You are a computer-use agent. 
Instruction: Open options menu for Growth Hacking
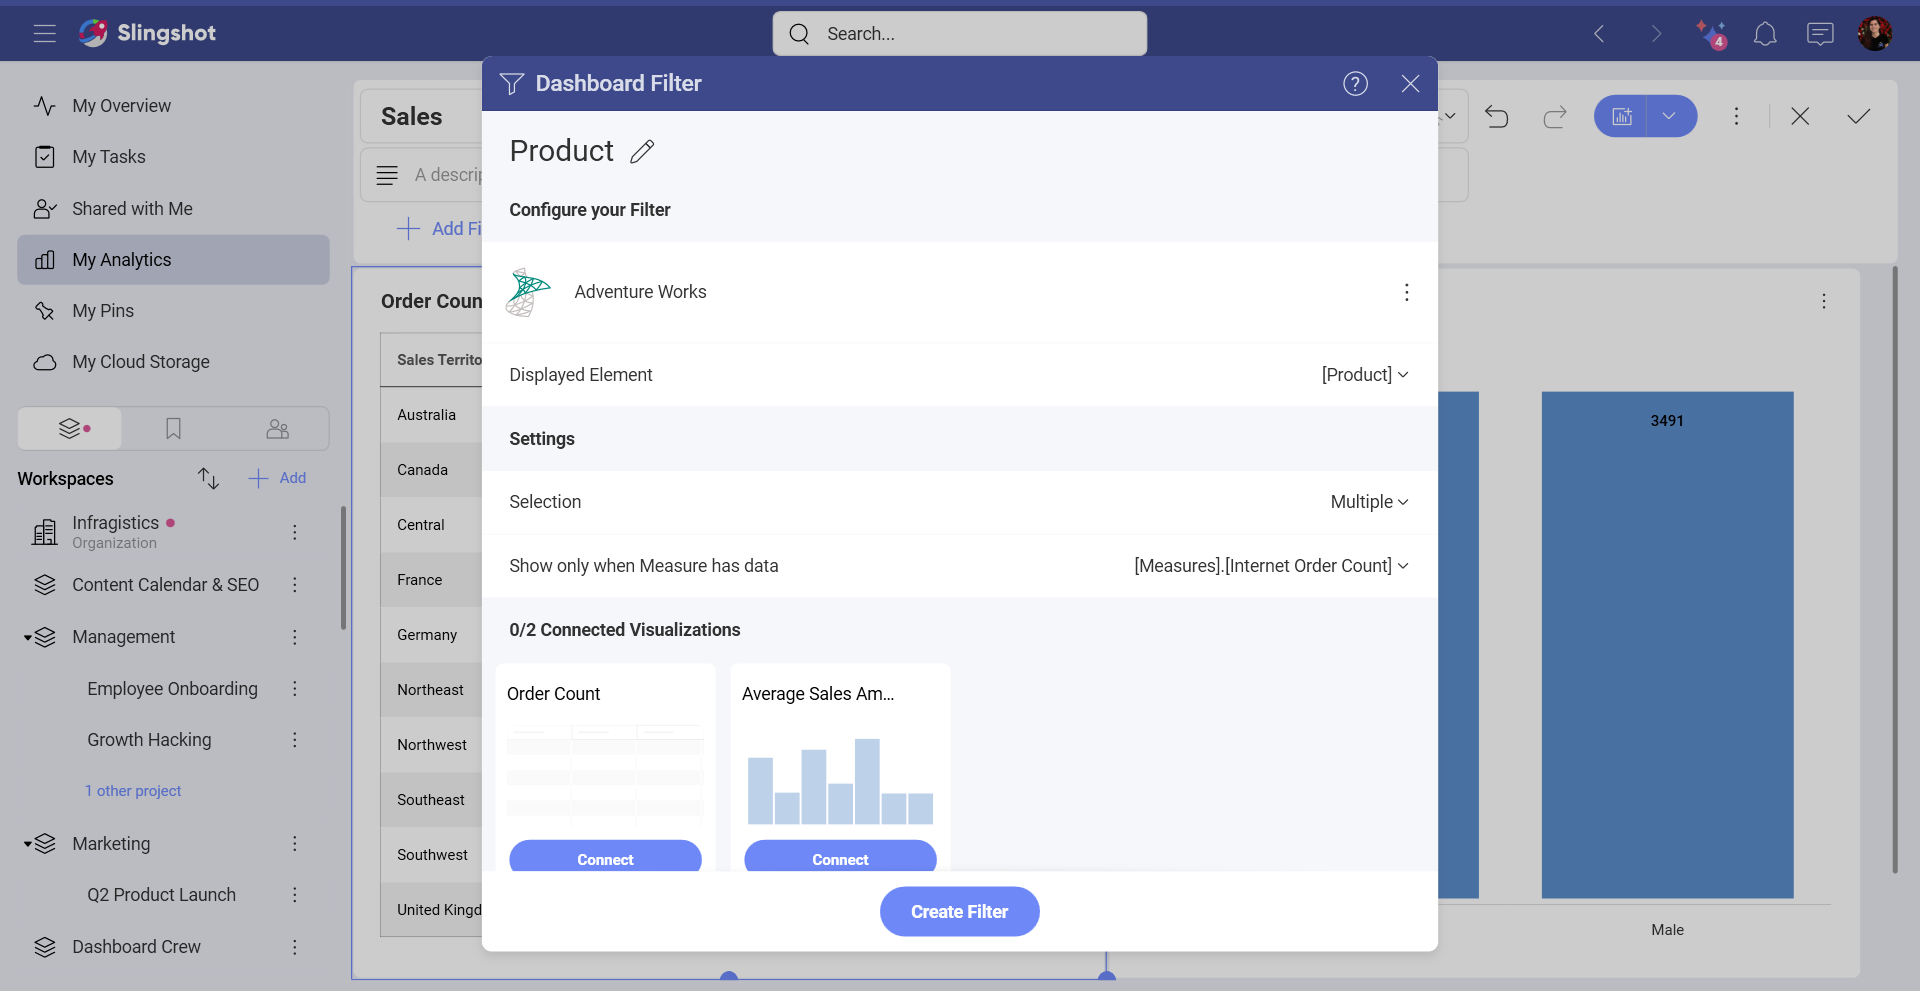point(295,740)
